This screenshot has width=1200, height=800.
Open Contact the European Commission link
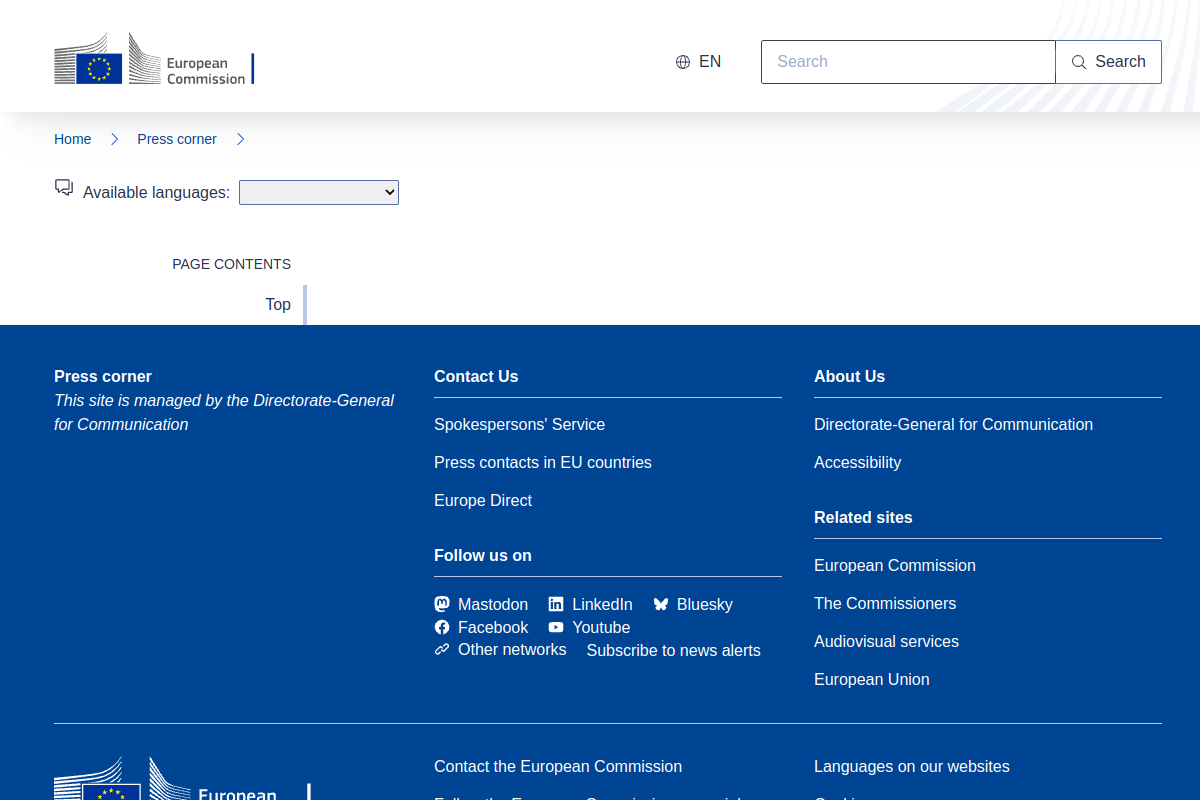tap(558, 766)
